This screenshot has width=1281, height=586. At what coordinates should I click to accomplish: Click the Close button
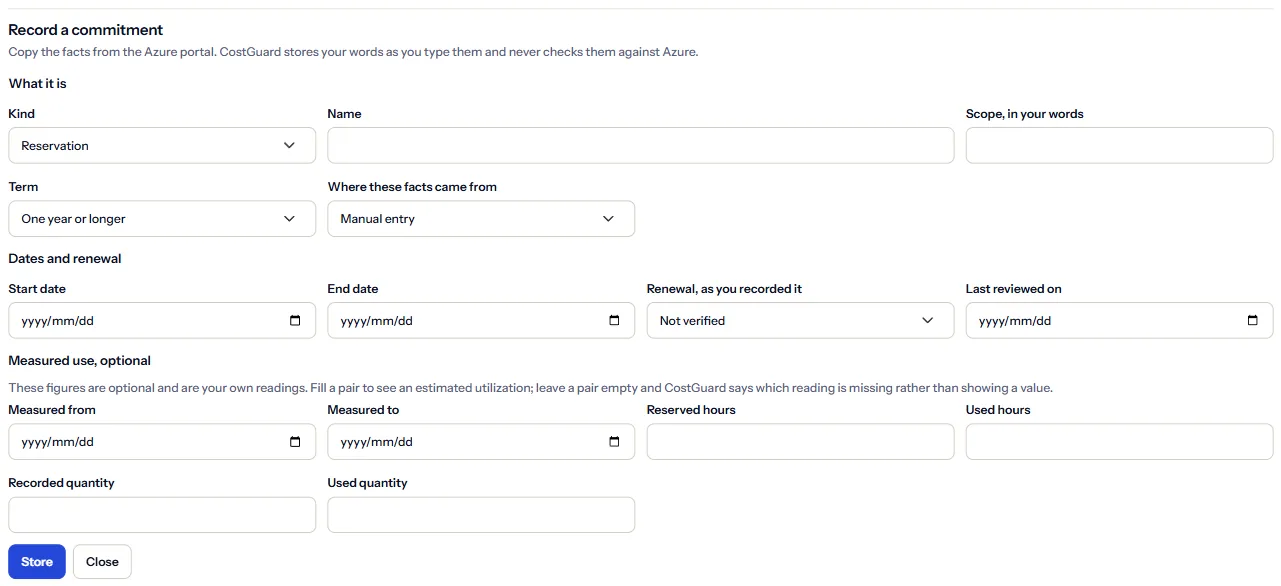[102, 562]
